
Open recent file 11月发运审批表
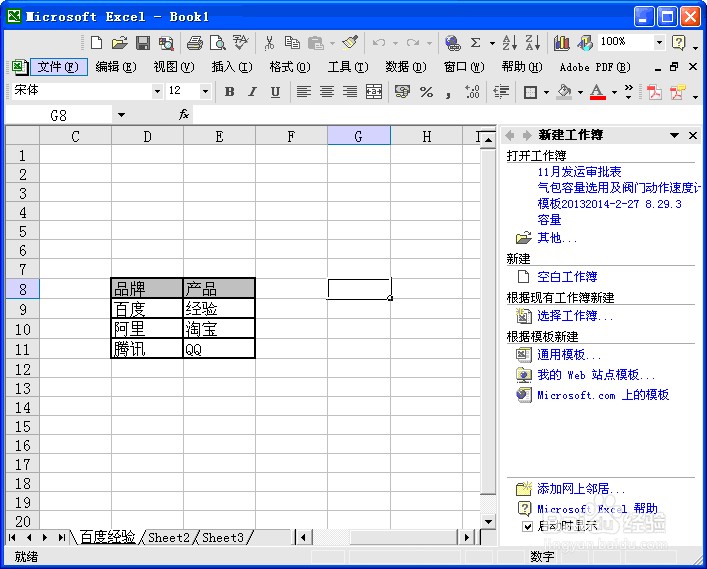click(x=579, y=172)
